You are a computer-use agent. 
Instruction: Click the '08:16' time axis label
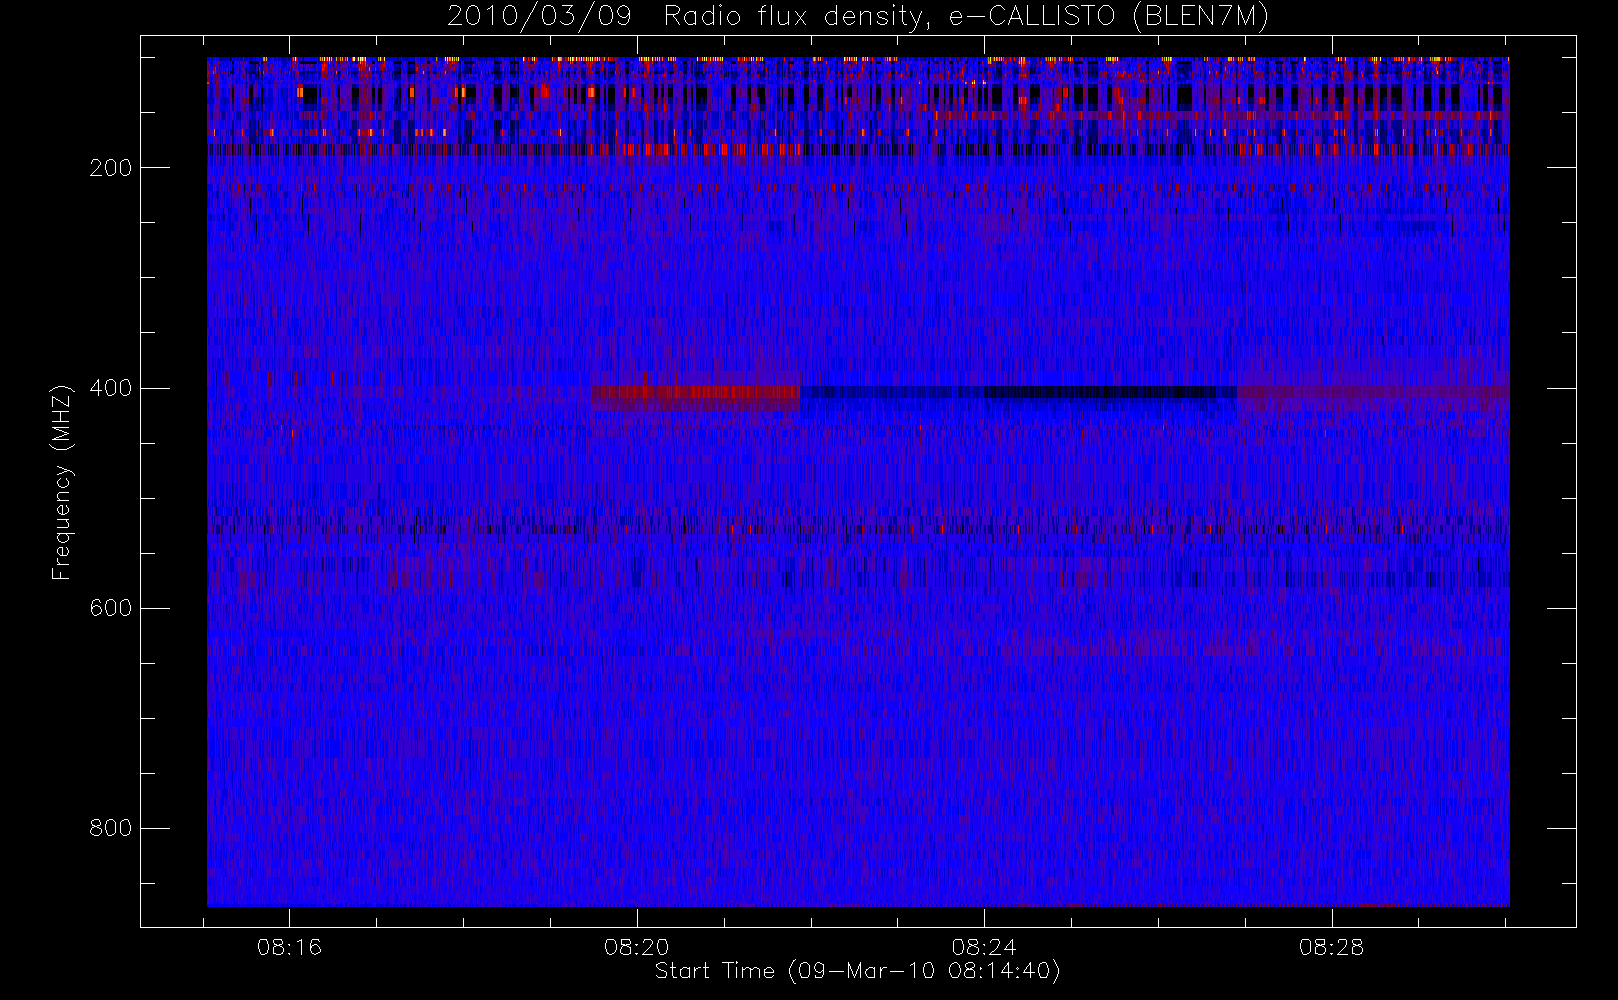pos(289,947)
